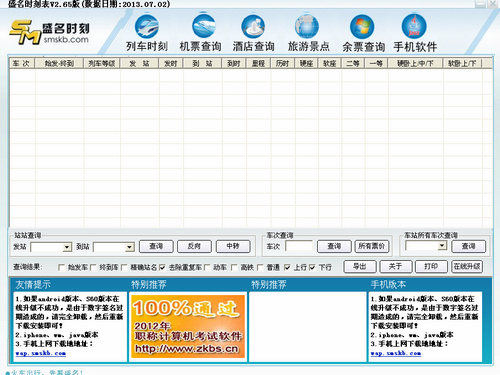Sort by the 列车等级 column header
The width and height of the screenshot is (500, 375).
click(x=102, y=63)
